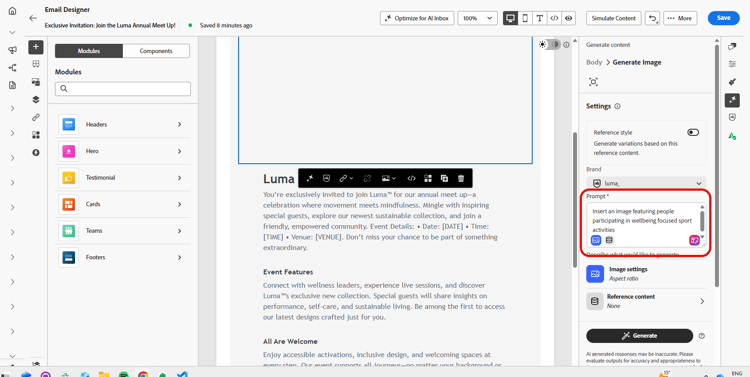Toggle the live view eye icon
The height and width of the screenshot is (377, 750).
tap(568, 18)
